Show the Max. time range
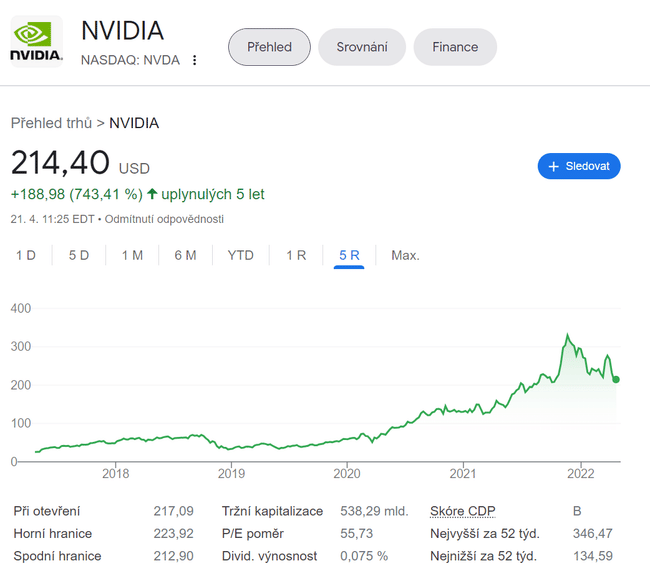The width and height of the screenshot is (650, 570). tap(405, 255)
